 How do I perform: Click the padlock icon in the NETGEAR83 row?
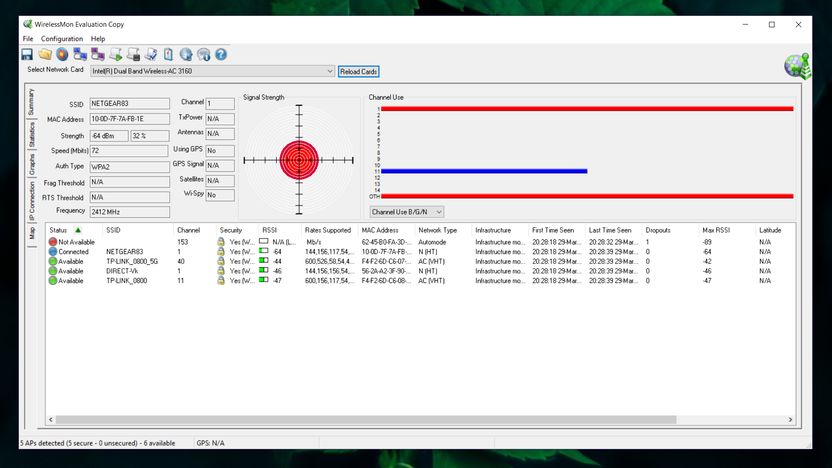pos(221,252)
